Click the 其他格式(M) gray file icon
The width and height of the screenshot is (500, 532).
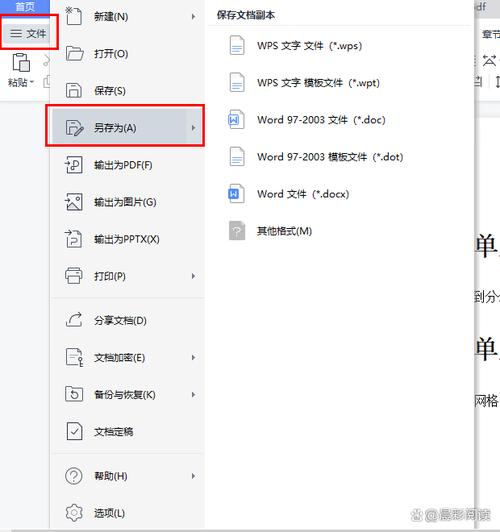237,230
